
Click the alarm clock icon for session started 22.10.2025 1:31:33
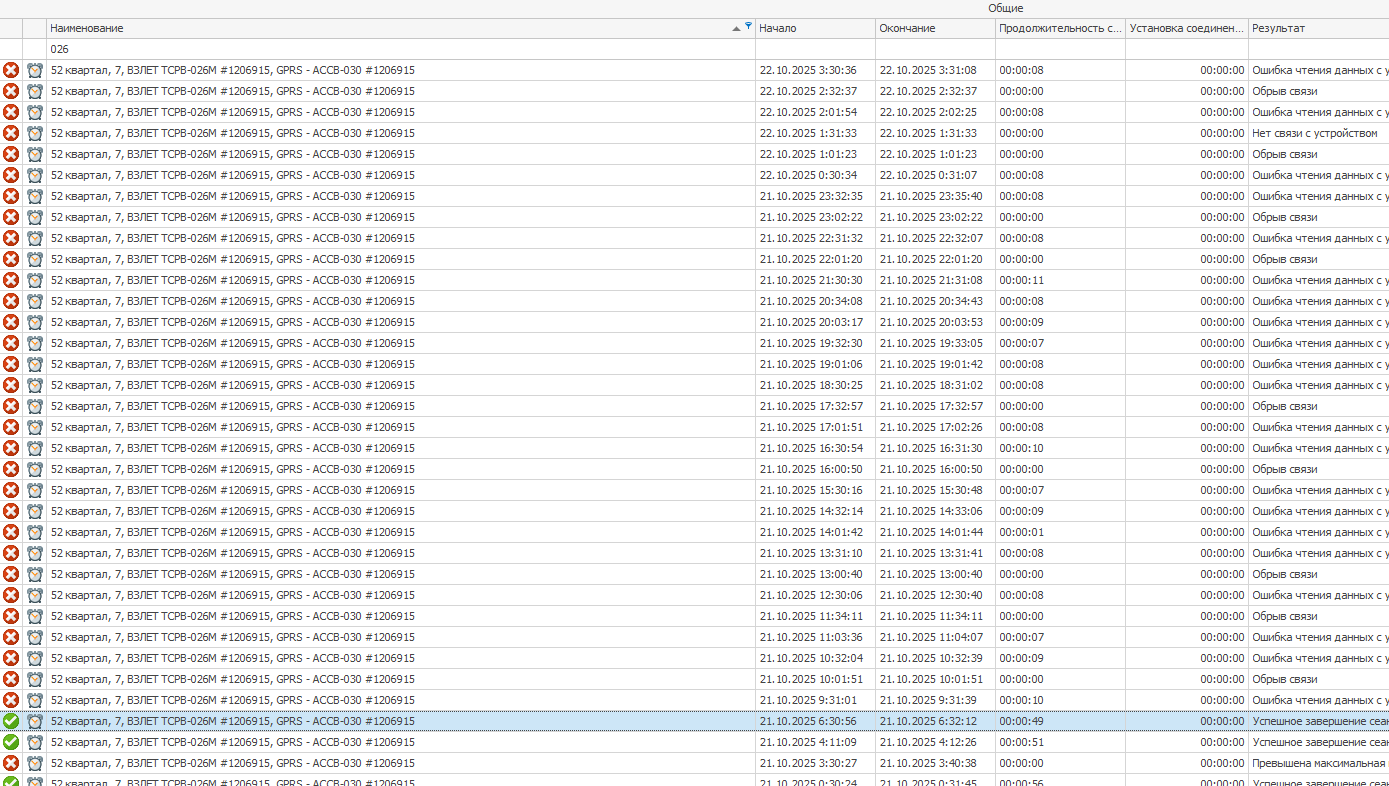coord(35,133)
